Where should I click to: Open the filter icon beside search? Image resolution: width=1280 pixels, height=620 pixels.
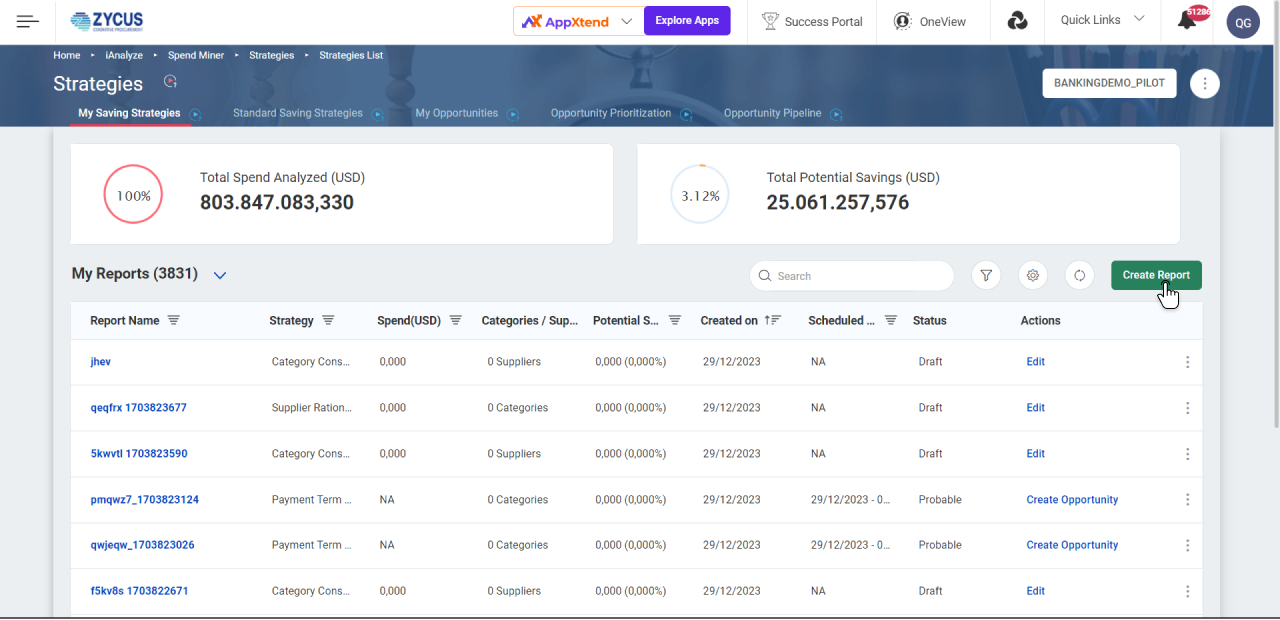[986, 276]
